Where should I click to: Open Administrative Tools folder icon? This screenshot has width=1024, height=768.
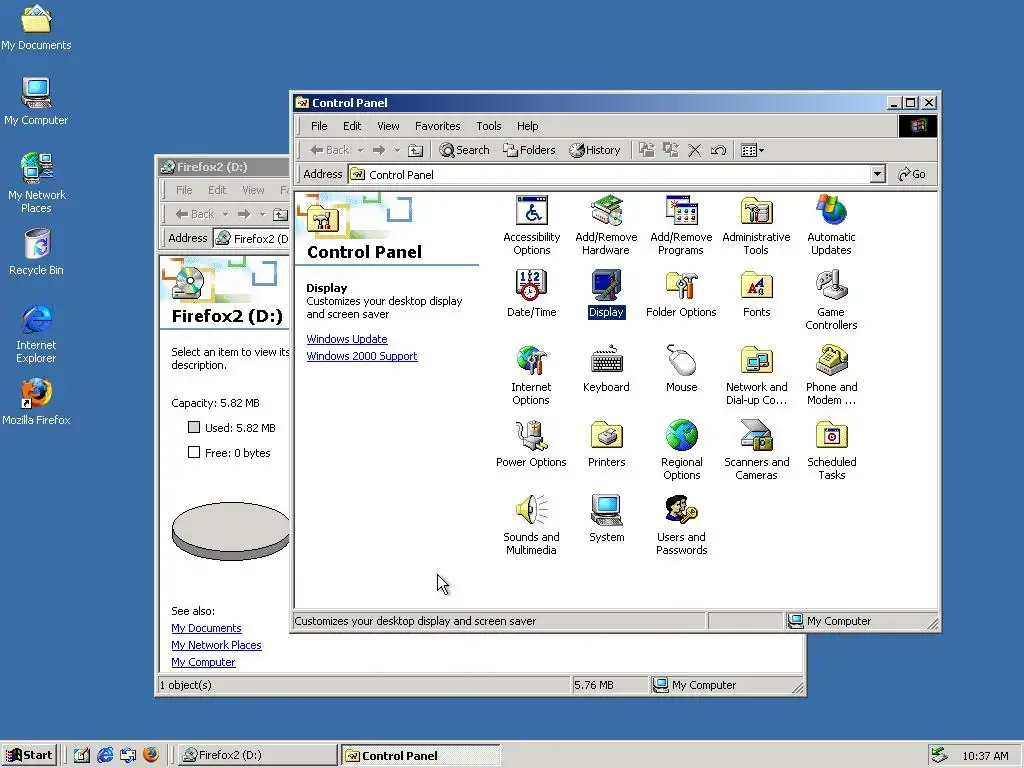756,225
